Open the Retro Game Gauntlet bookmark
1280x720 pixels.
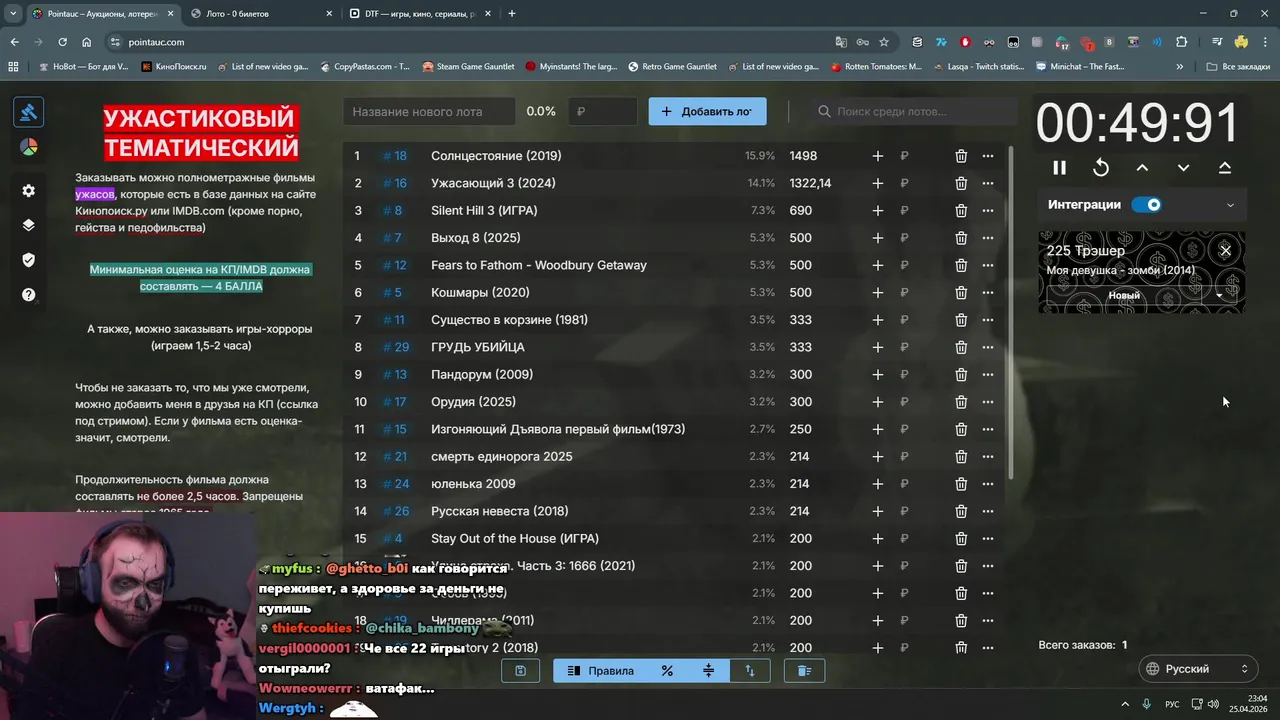click(673, 67)
